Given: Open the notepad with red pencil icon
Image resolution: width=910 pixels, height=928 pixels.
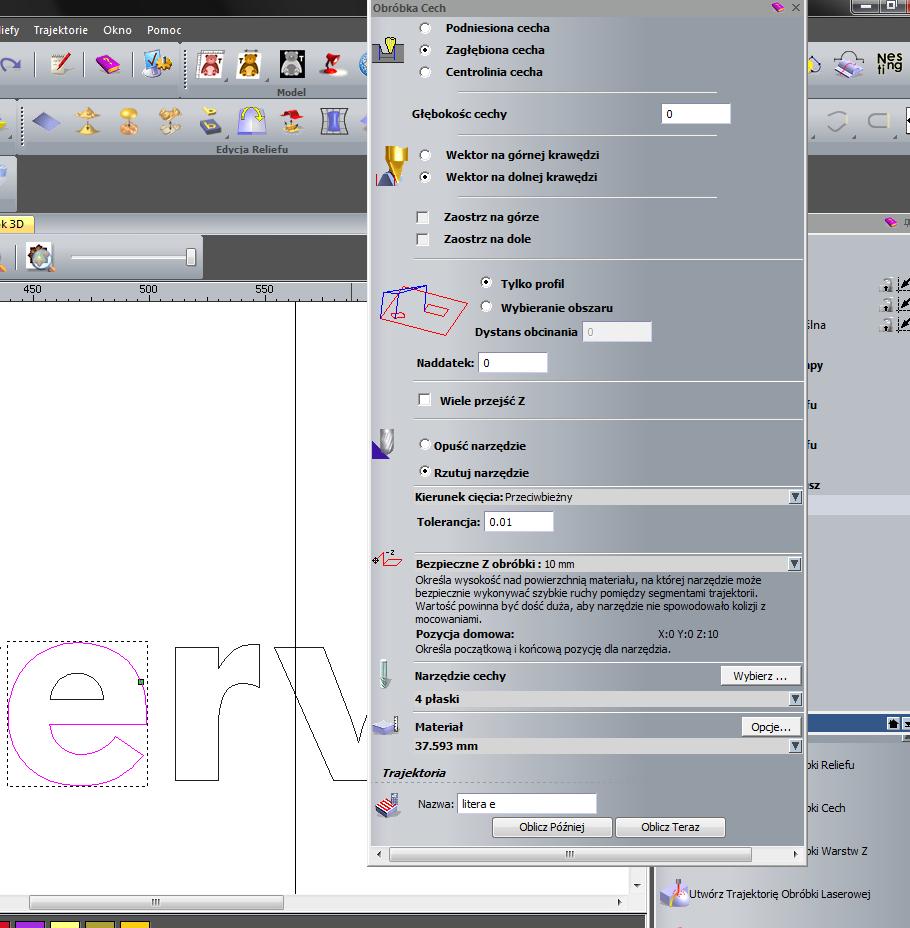Looking at the screenshot, I should coord(60,64).
